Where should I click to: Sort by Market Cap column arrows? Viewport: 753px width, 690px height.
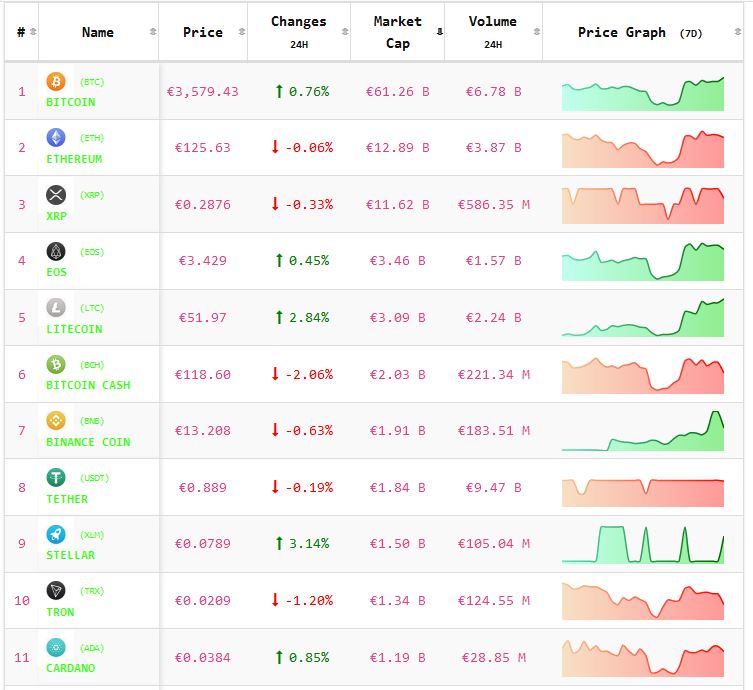(x=440, y=32)
